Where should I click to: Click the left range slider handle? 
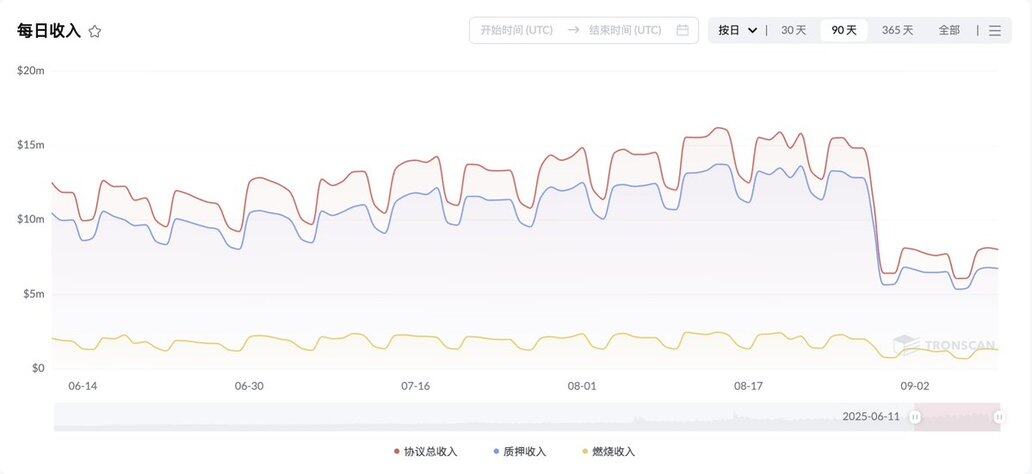pyautogui.click(x=915, y=417)
